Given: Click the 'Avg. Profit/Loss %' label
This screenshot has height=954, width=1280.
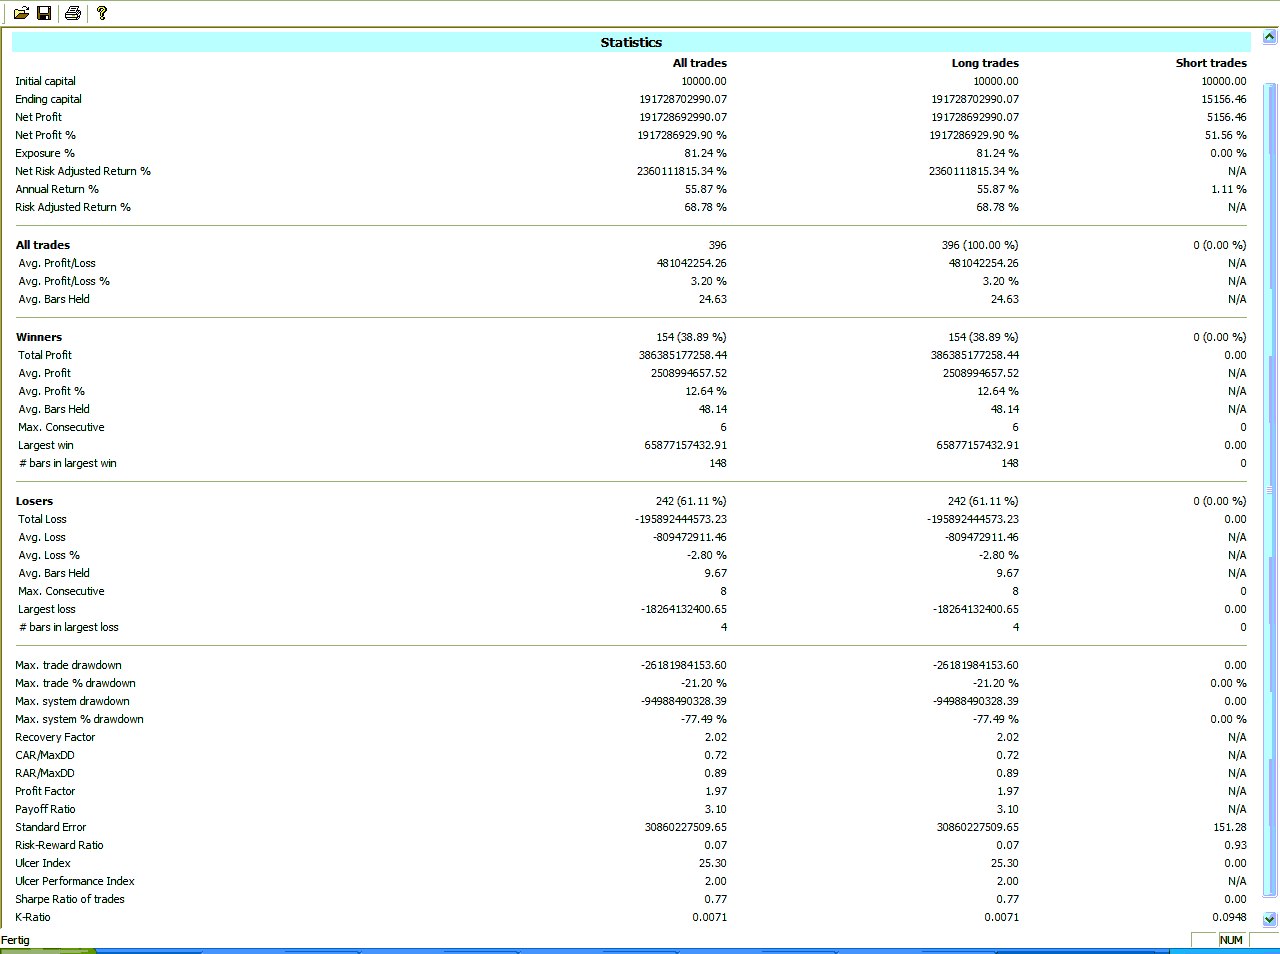Looking at the screenshot, I should pyautogui.click(x=64, y=281).
